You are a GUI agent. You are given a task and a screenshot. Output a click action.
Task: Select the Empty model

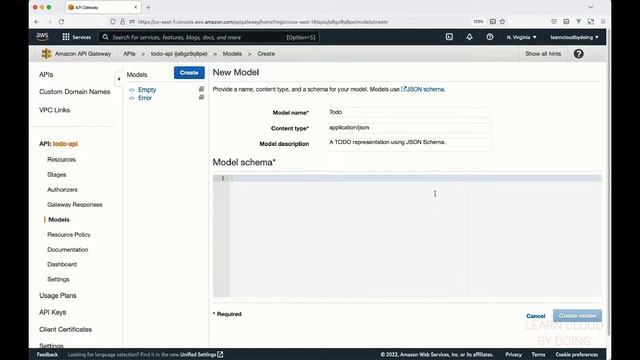tap(147, 89)
